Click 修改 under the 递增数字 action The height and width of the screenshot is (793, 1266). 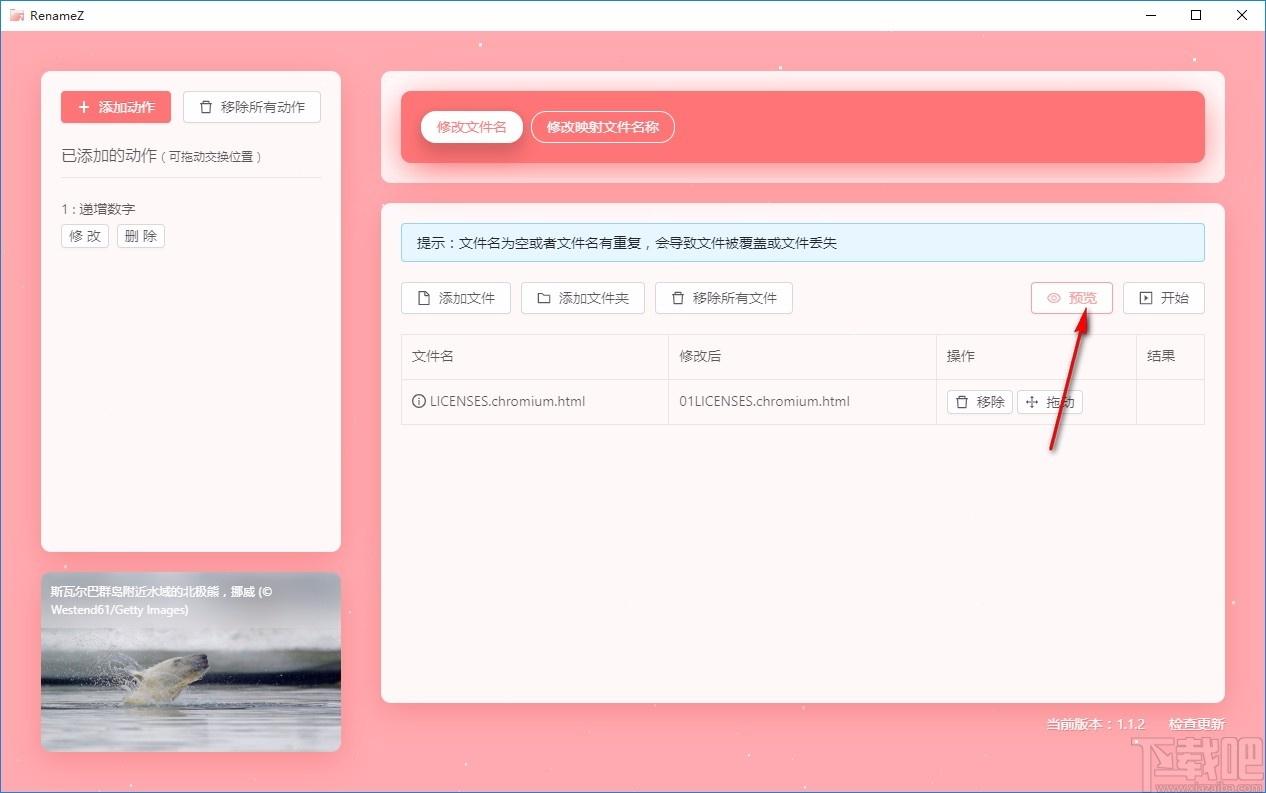coord(85,236)
